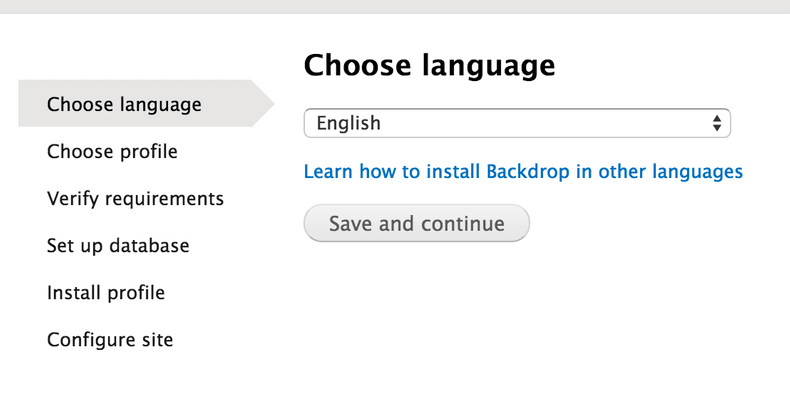Click the up-down arrows icon on language select
This screenshot has width=790, height=405.
pyautogui.click(x=716, y=123)
